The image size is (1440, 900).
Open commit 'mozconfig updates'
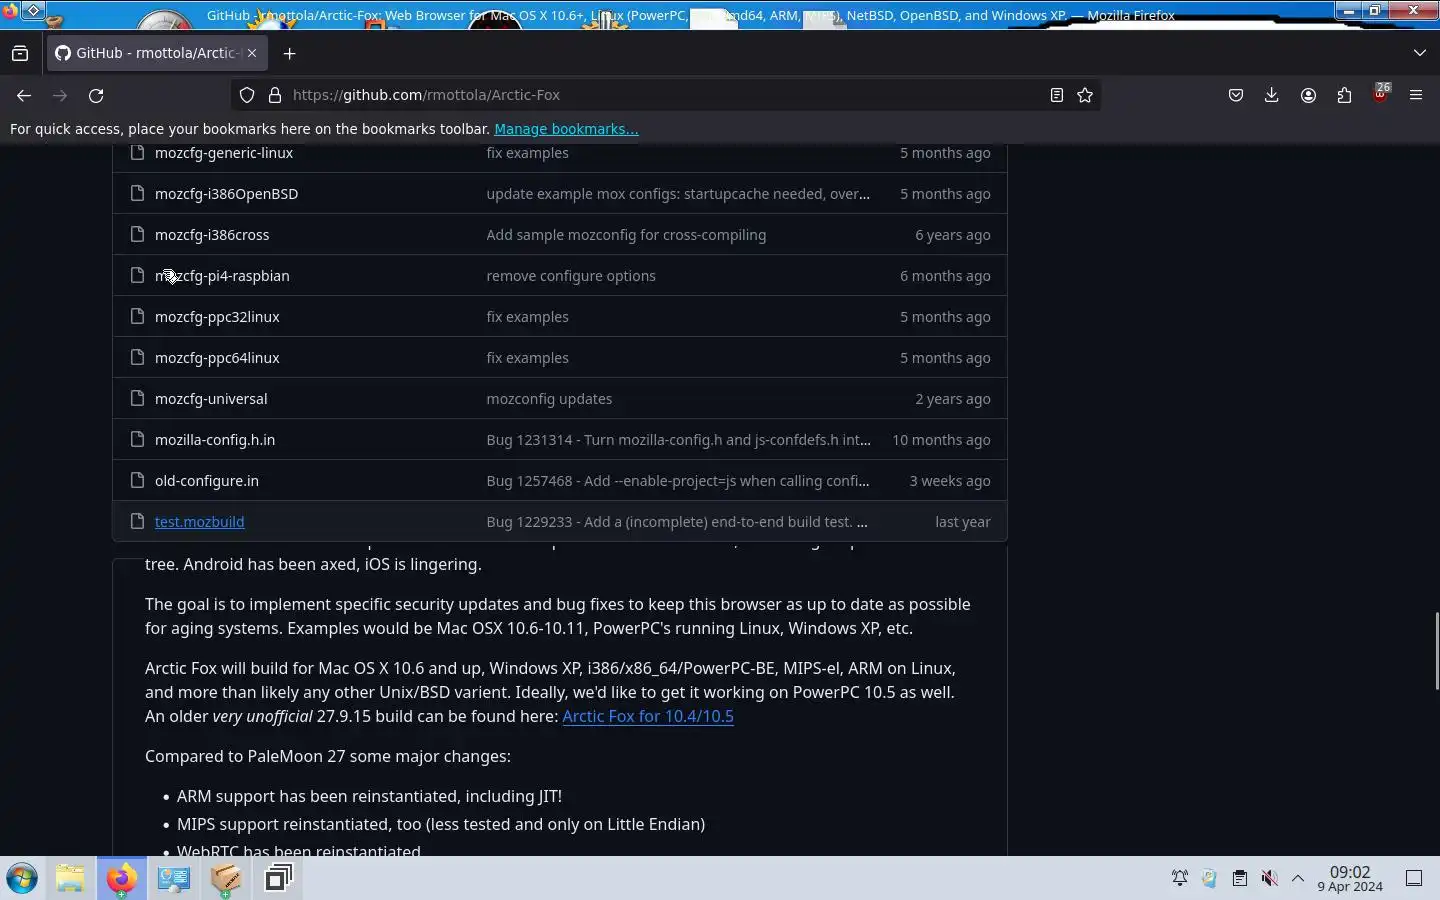pos(549,399)
